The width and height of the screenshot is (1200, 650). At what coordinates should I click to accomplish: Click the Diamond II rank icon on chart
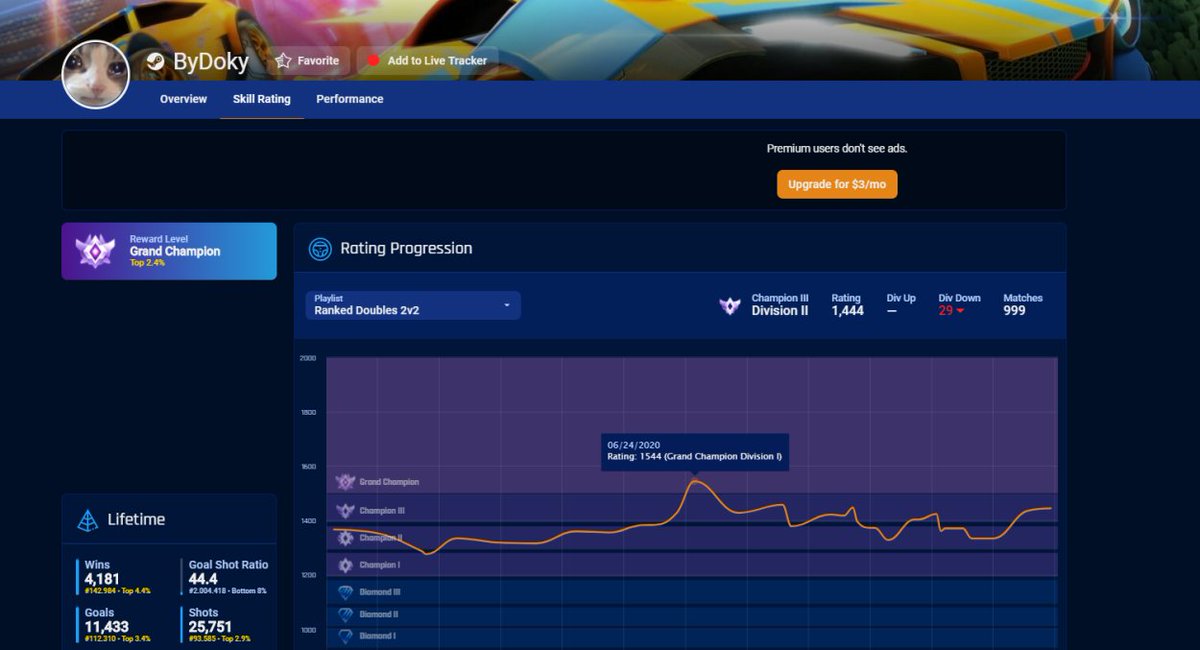[x=346, y=614]
